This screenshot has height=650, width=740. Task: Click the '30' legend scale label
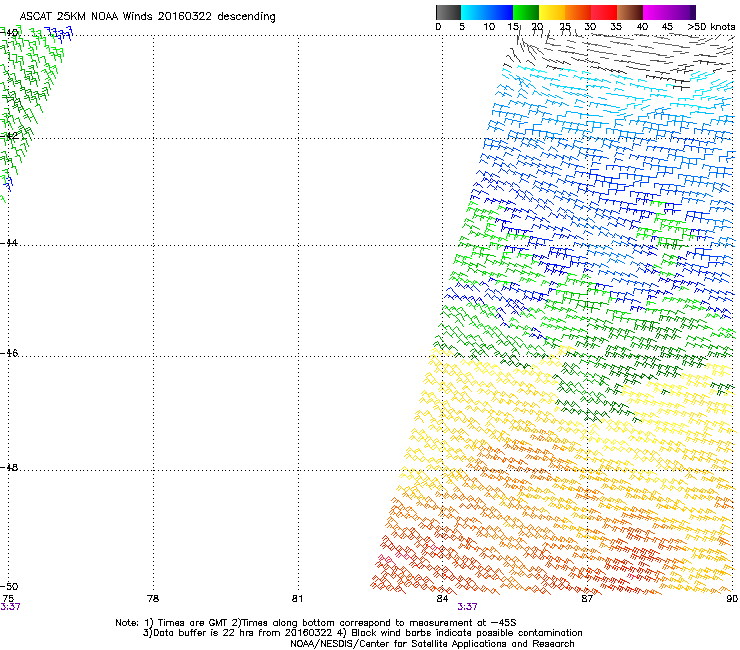tap(590, 27)
